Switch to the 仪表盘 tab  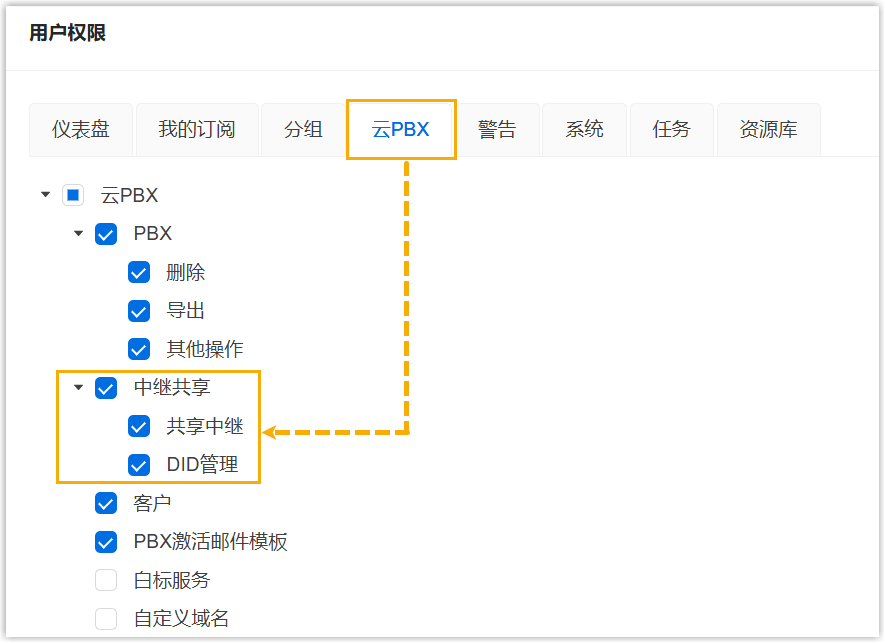[x=81, y=130]
